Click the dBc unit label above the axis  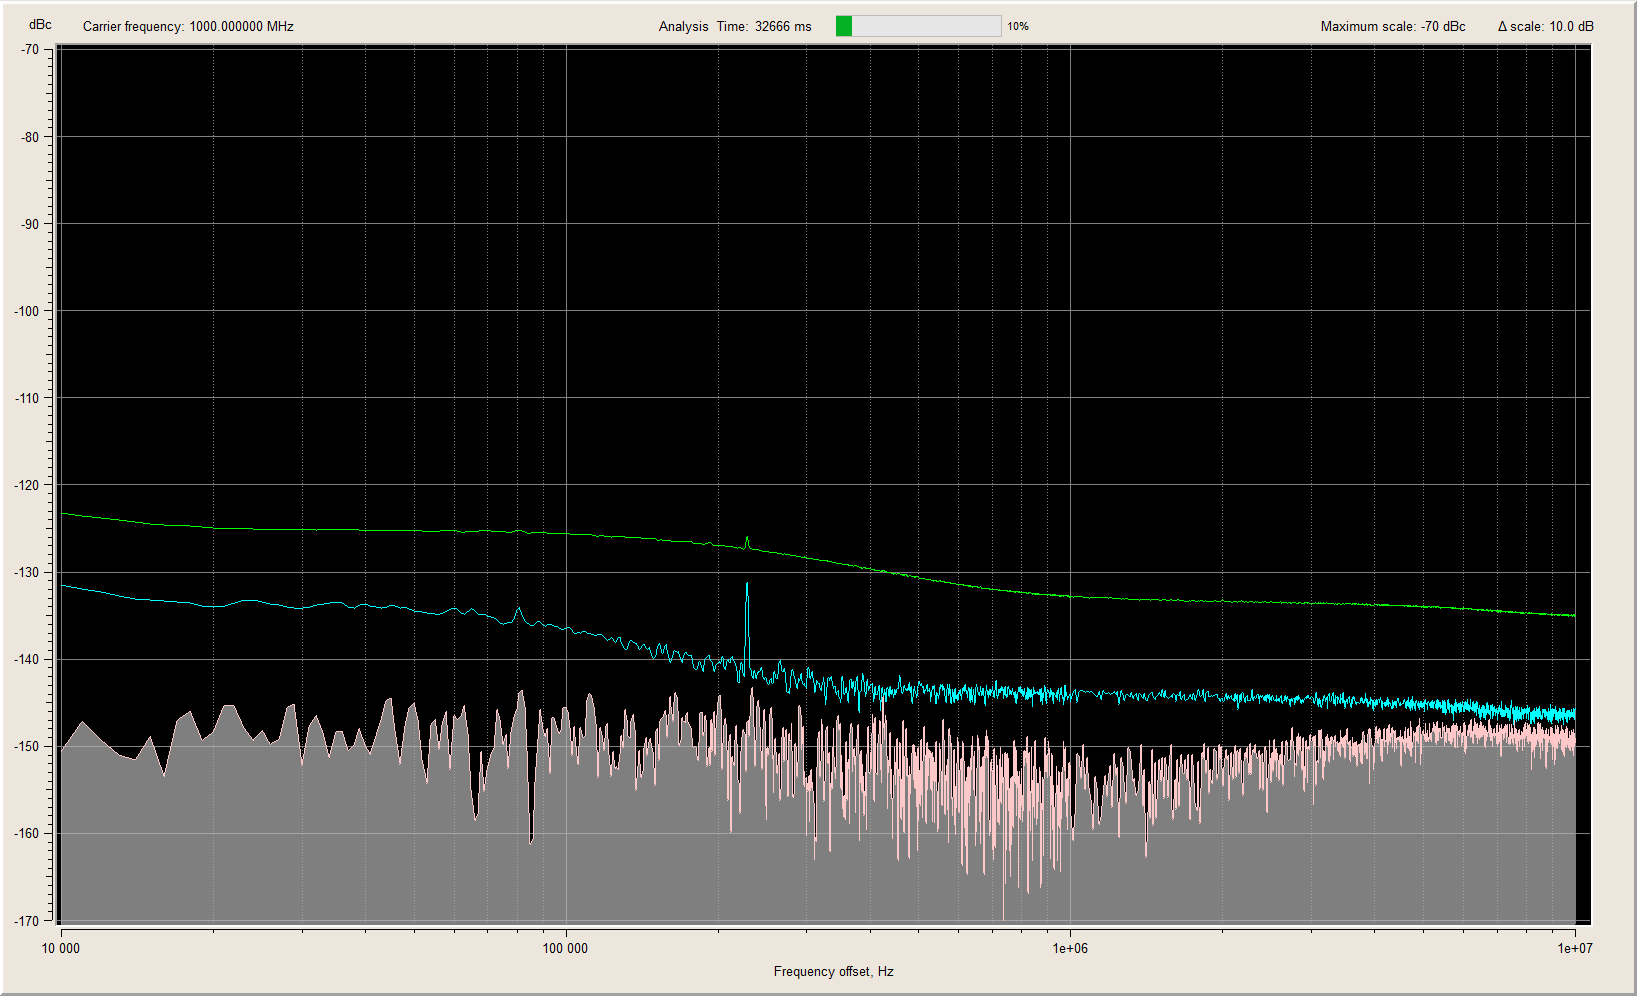40,24
